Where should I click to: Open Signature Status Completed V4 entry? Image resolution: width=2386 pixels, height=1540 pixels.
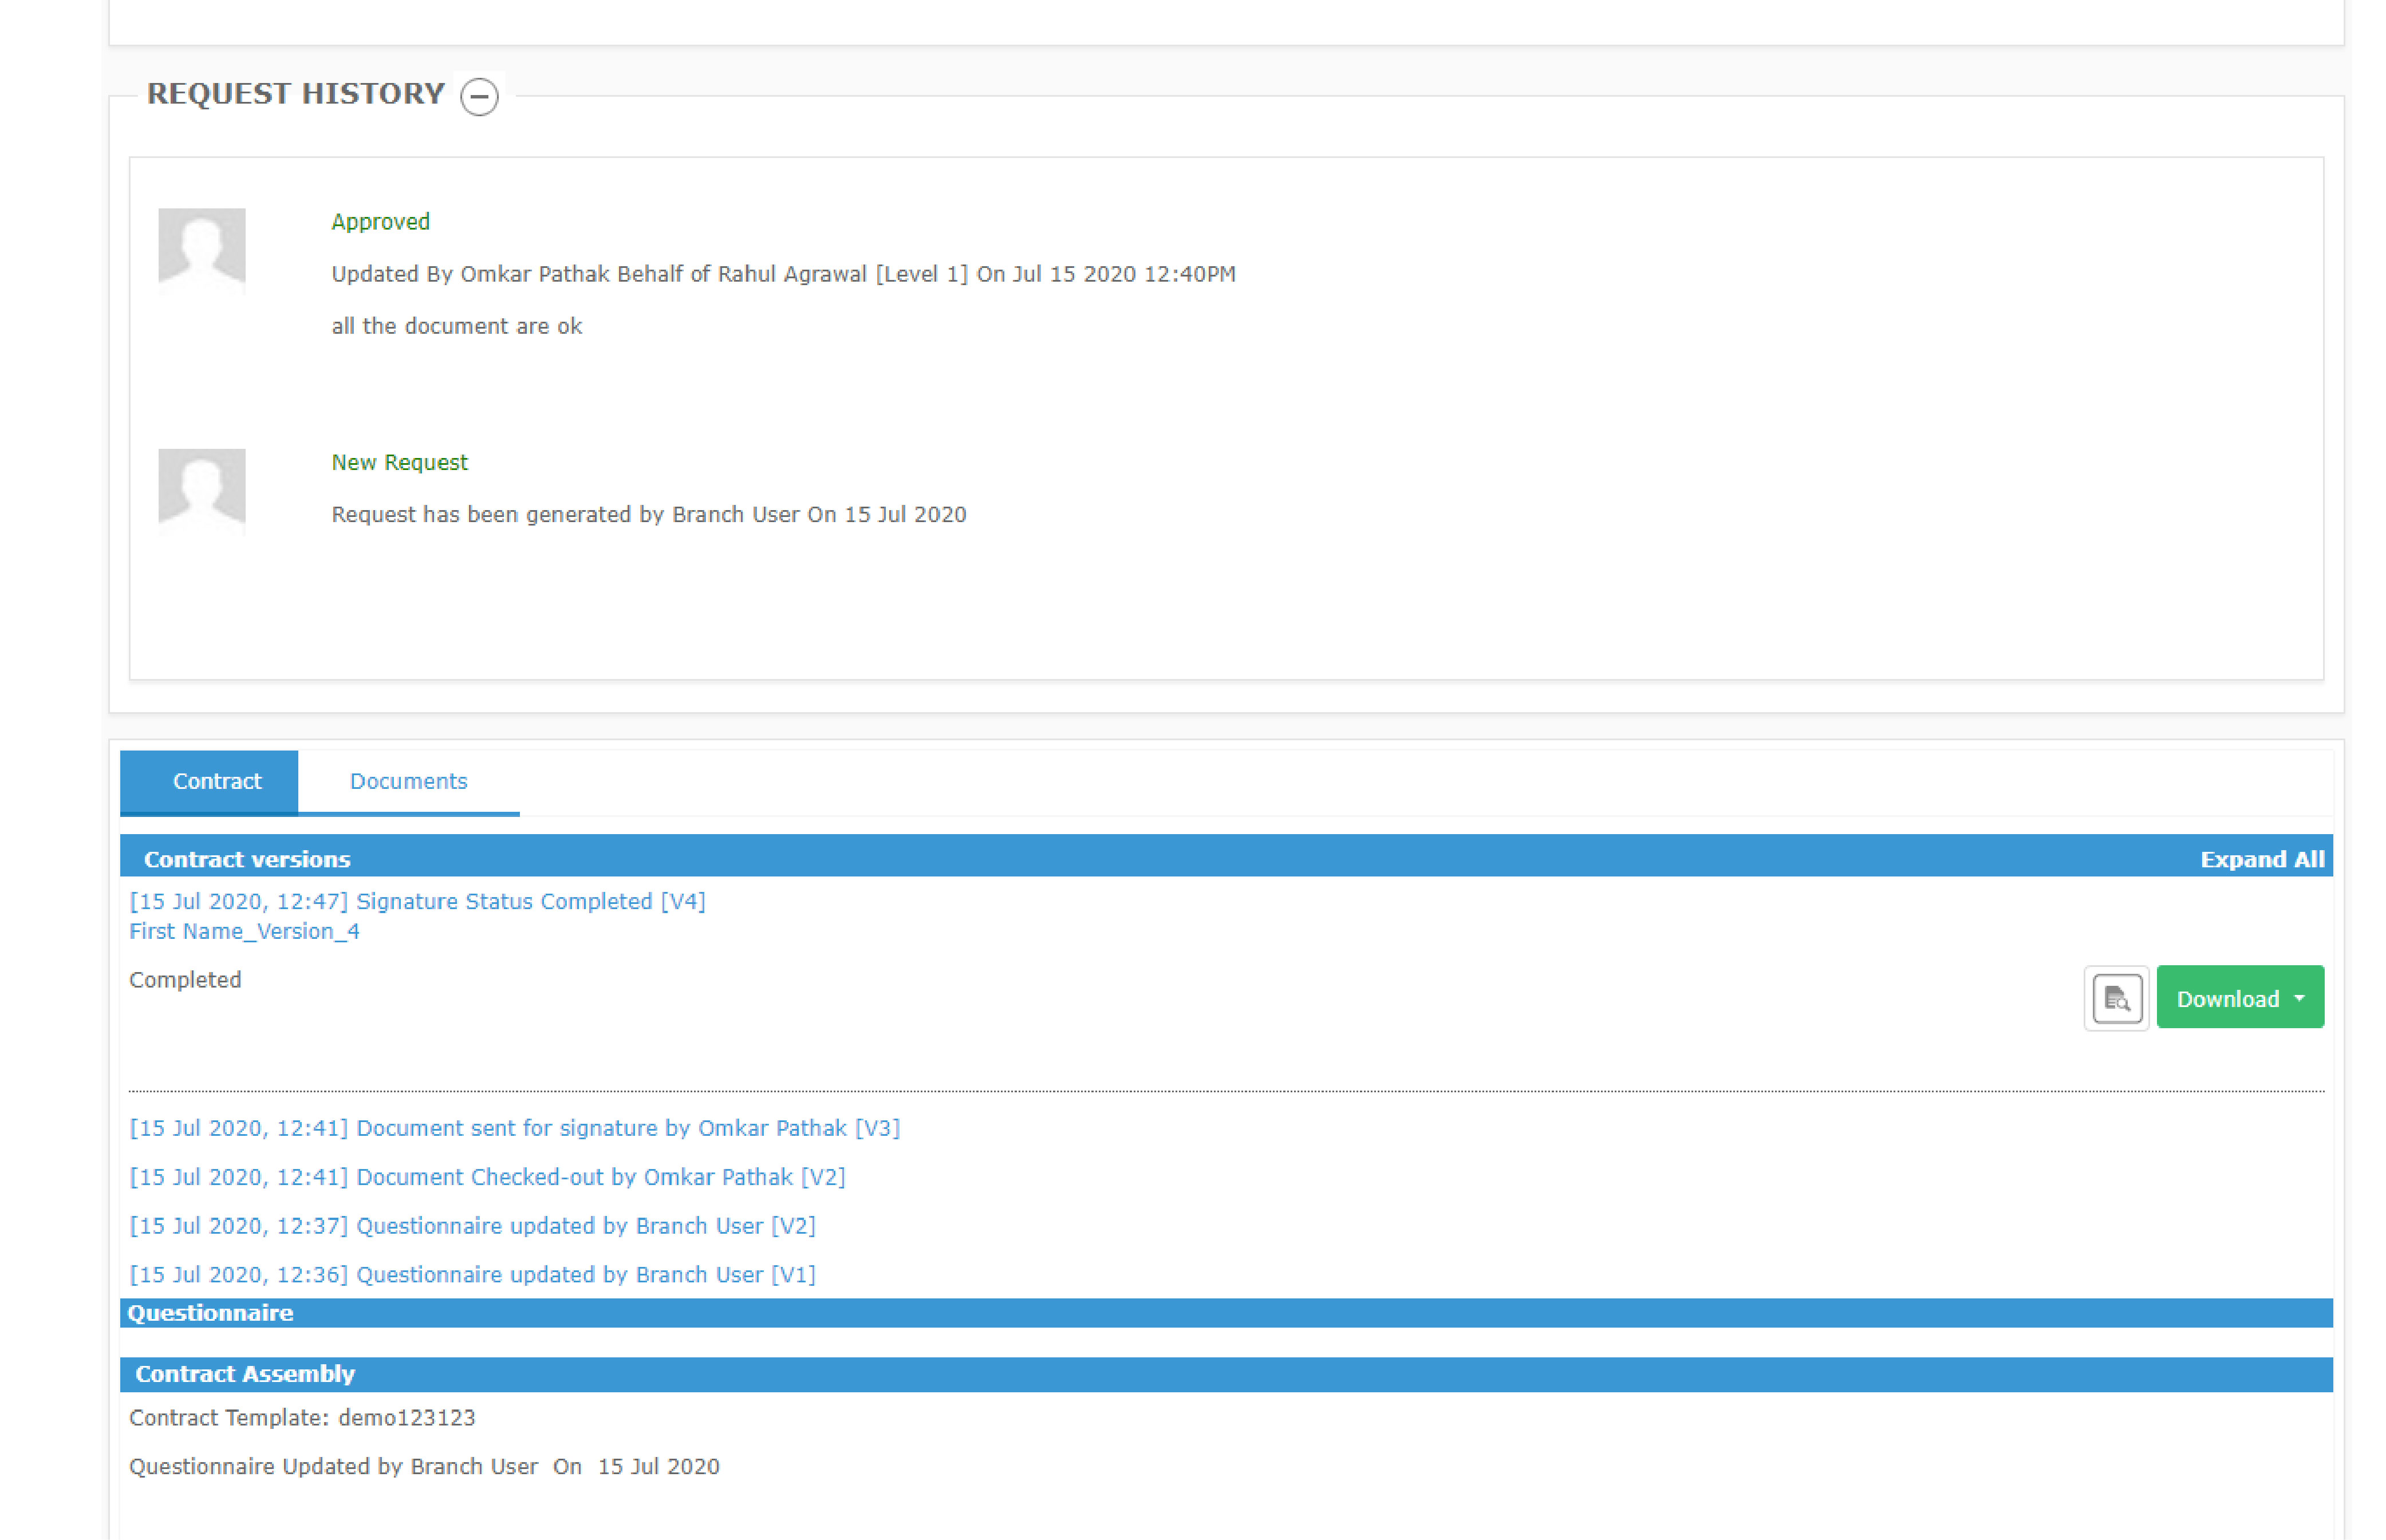(417, 901)
